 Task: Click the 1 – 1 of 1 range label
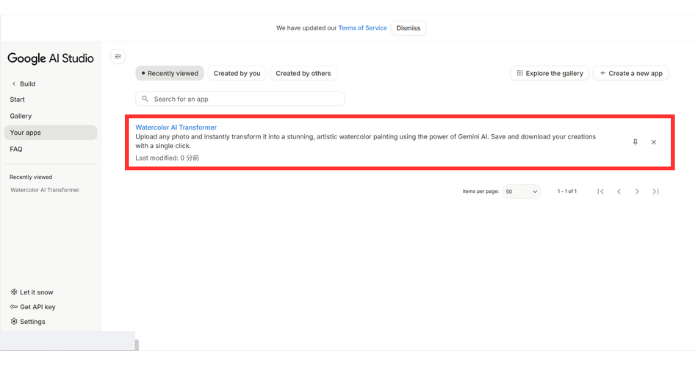click(567, 191)
